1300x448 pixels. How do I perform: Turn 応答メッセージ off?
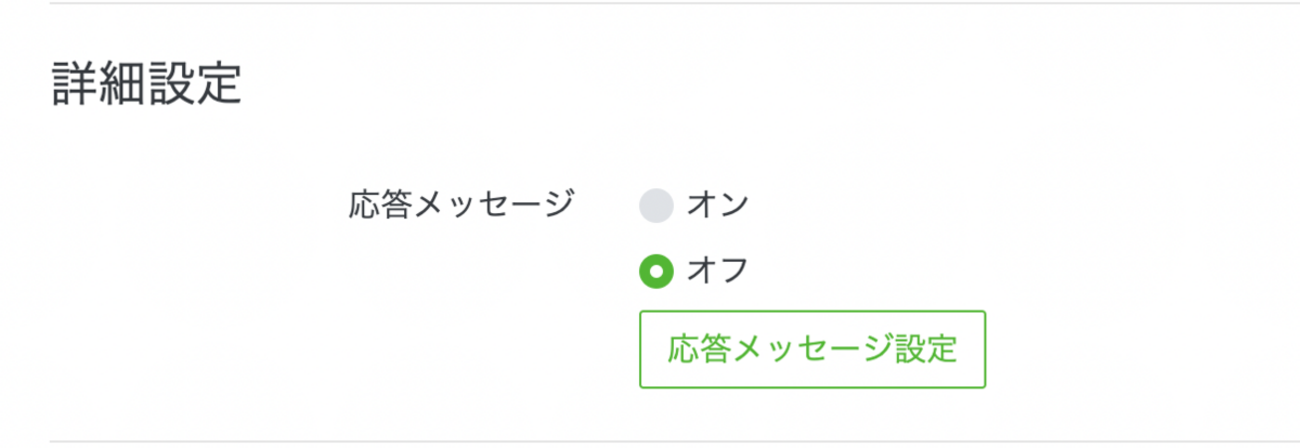[x=656, y=270]
